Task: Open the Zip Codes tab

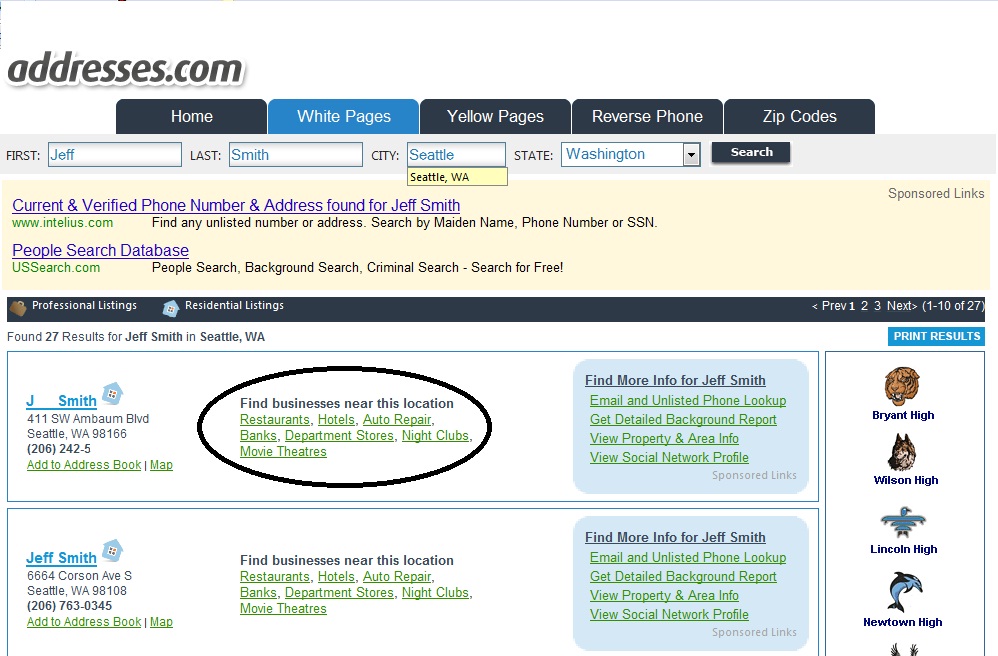Action: [799, 116]
